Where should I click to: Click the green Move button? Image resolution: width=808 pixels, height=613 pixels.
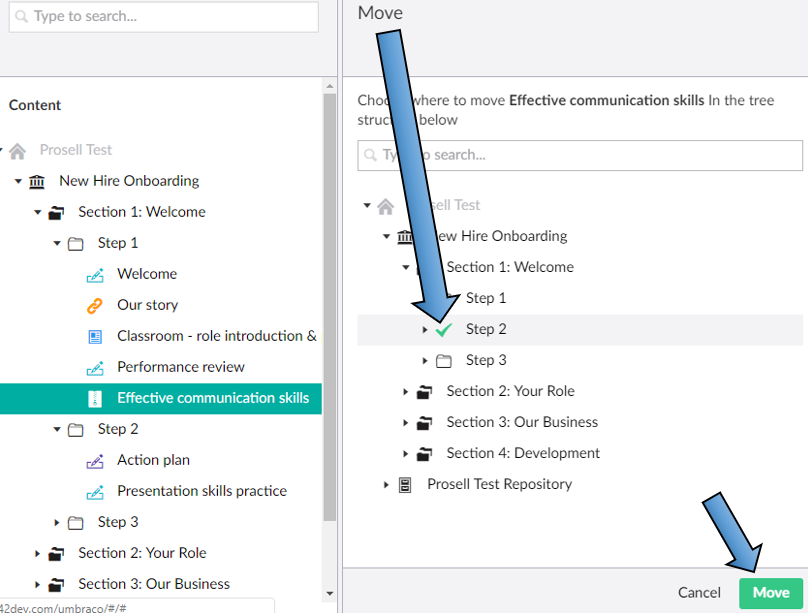pos(771,592)
